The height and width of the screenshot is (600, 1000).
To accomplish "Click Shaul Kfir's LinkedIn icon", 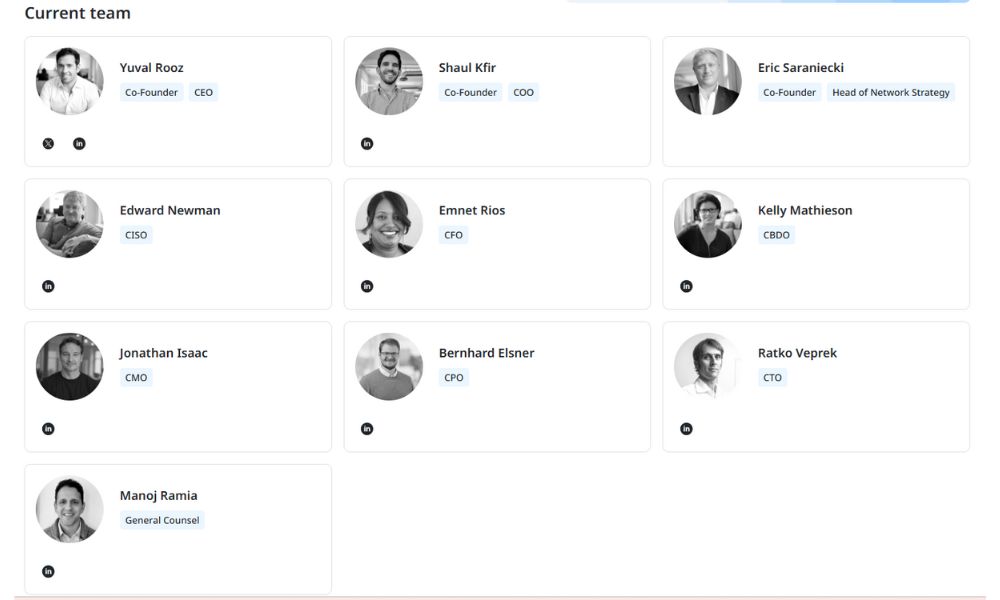I will 367,143.
